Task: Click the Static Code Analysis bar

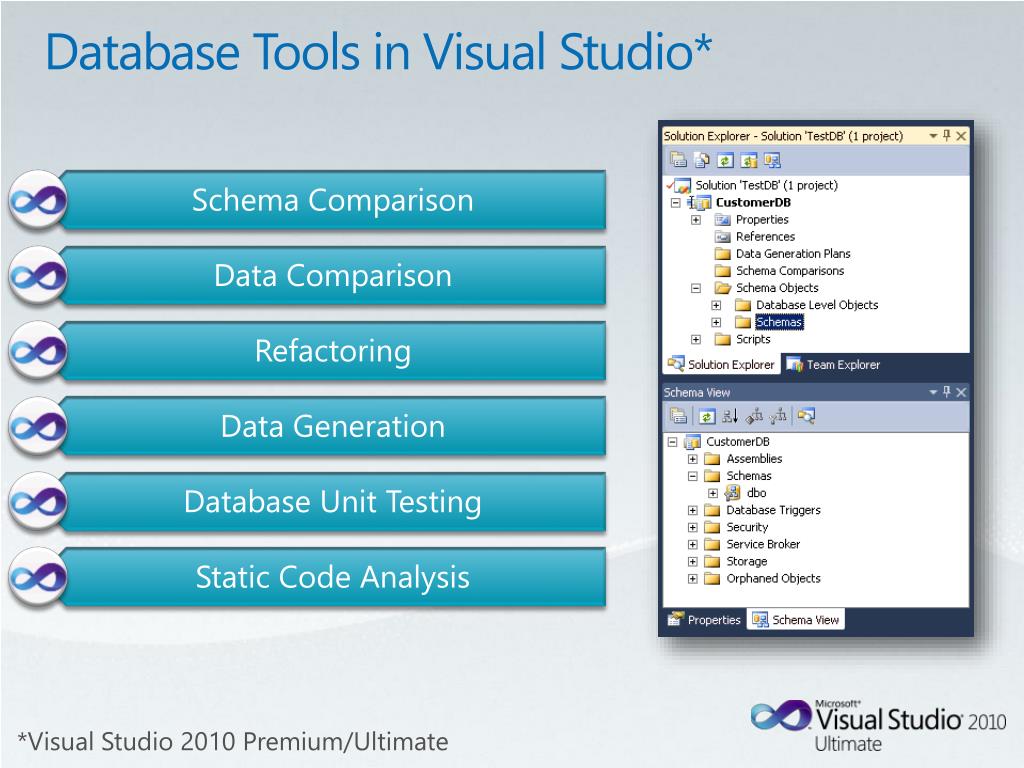Action: point(332,577)
